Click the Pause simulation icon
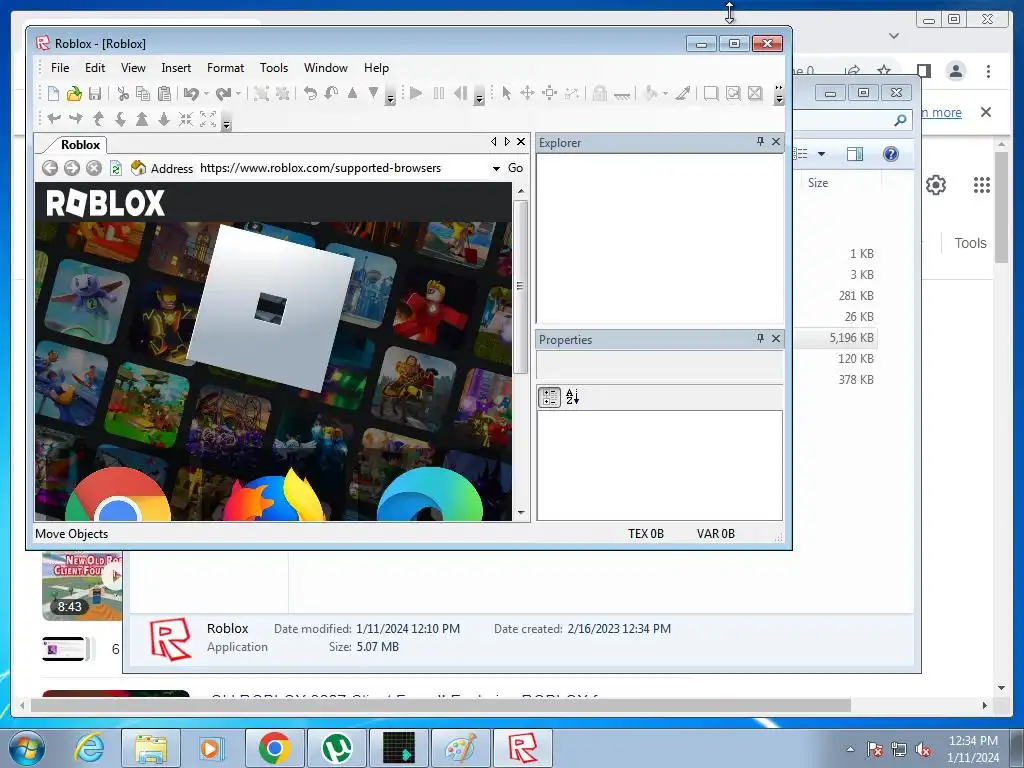 coord(439,93)
